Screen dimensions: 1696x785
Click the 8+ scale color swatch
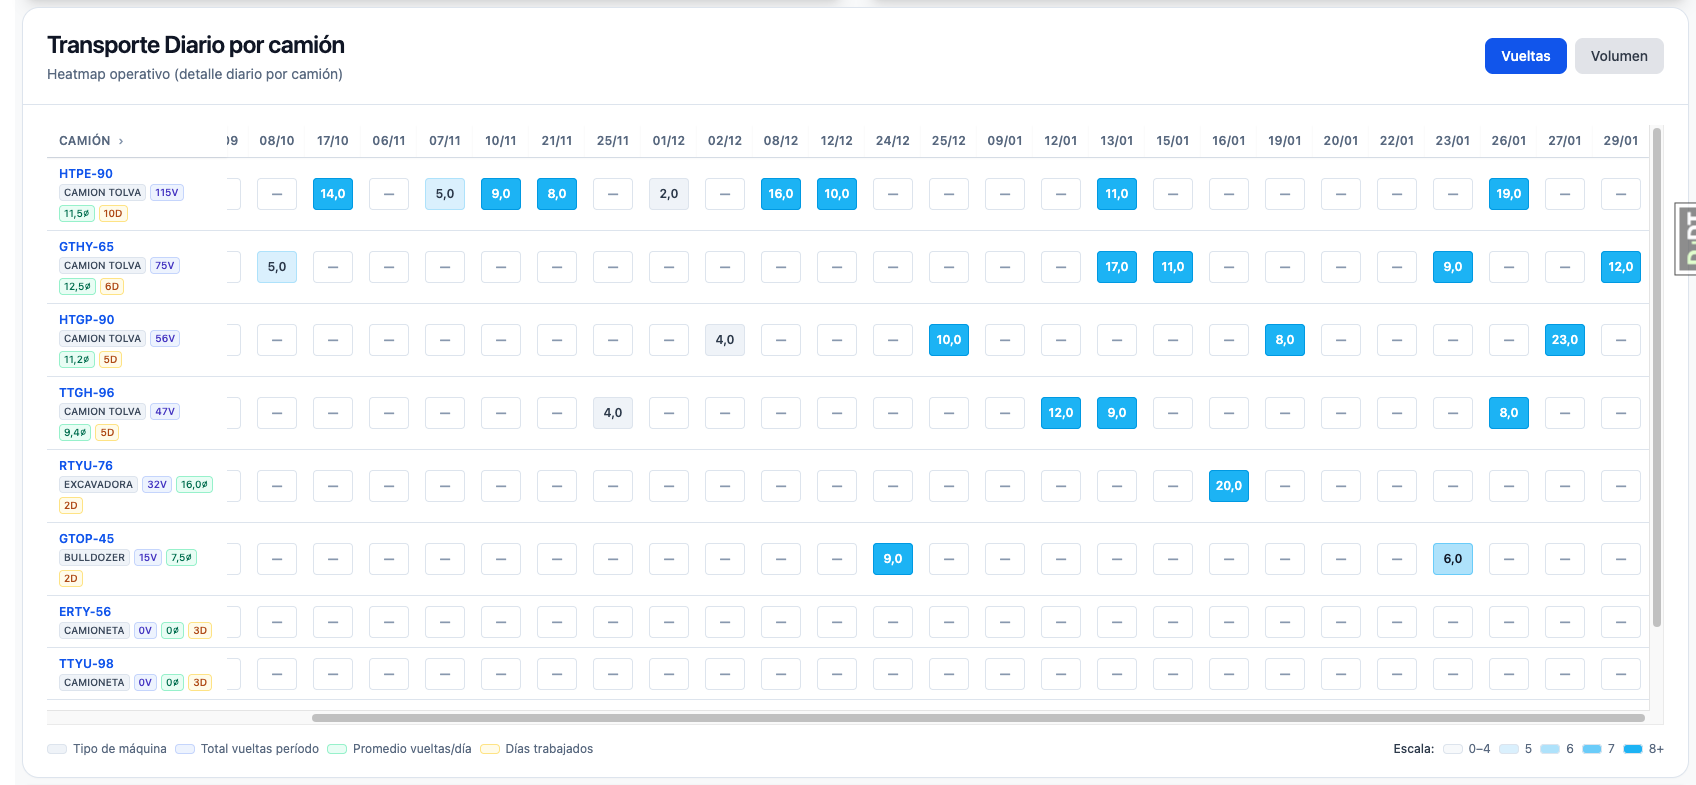pos(1633,749)
